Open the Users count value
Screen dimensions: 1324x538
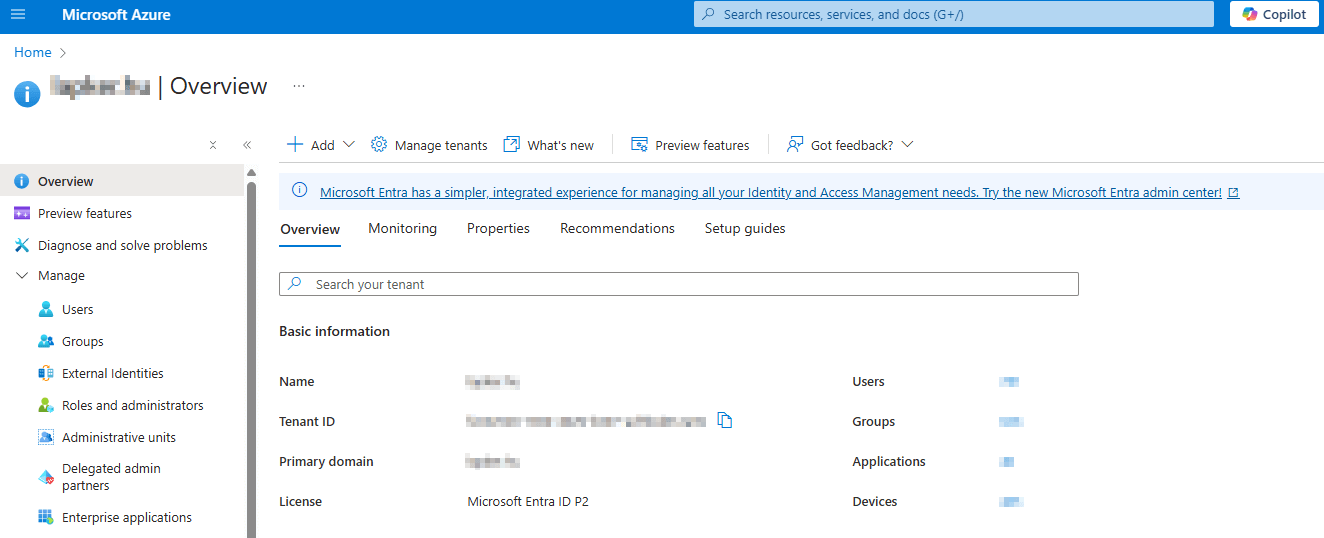click(1009, 381)
